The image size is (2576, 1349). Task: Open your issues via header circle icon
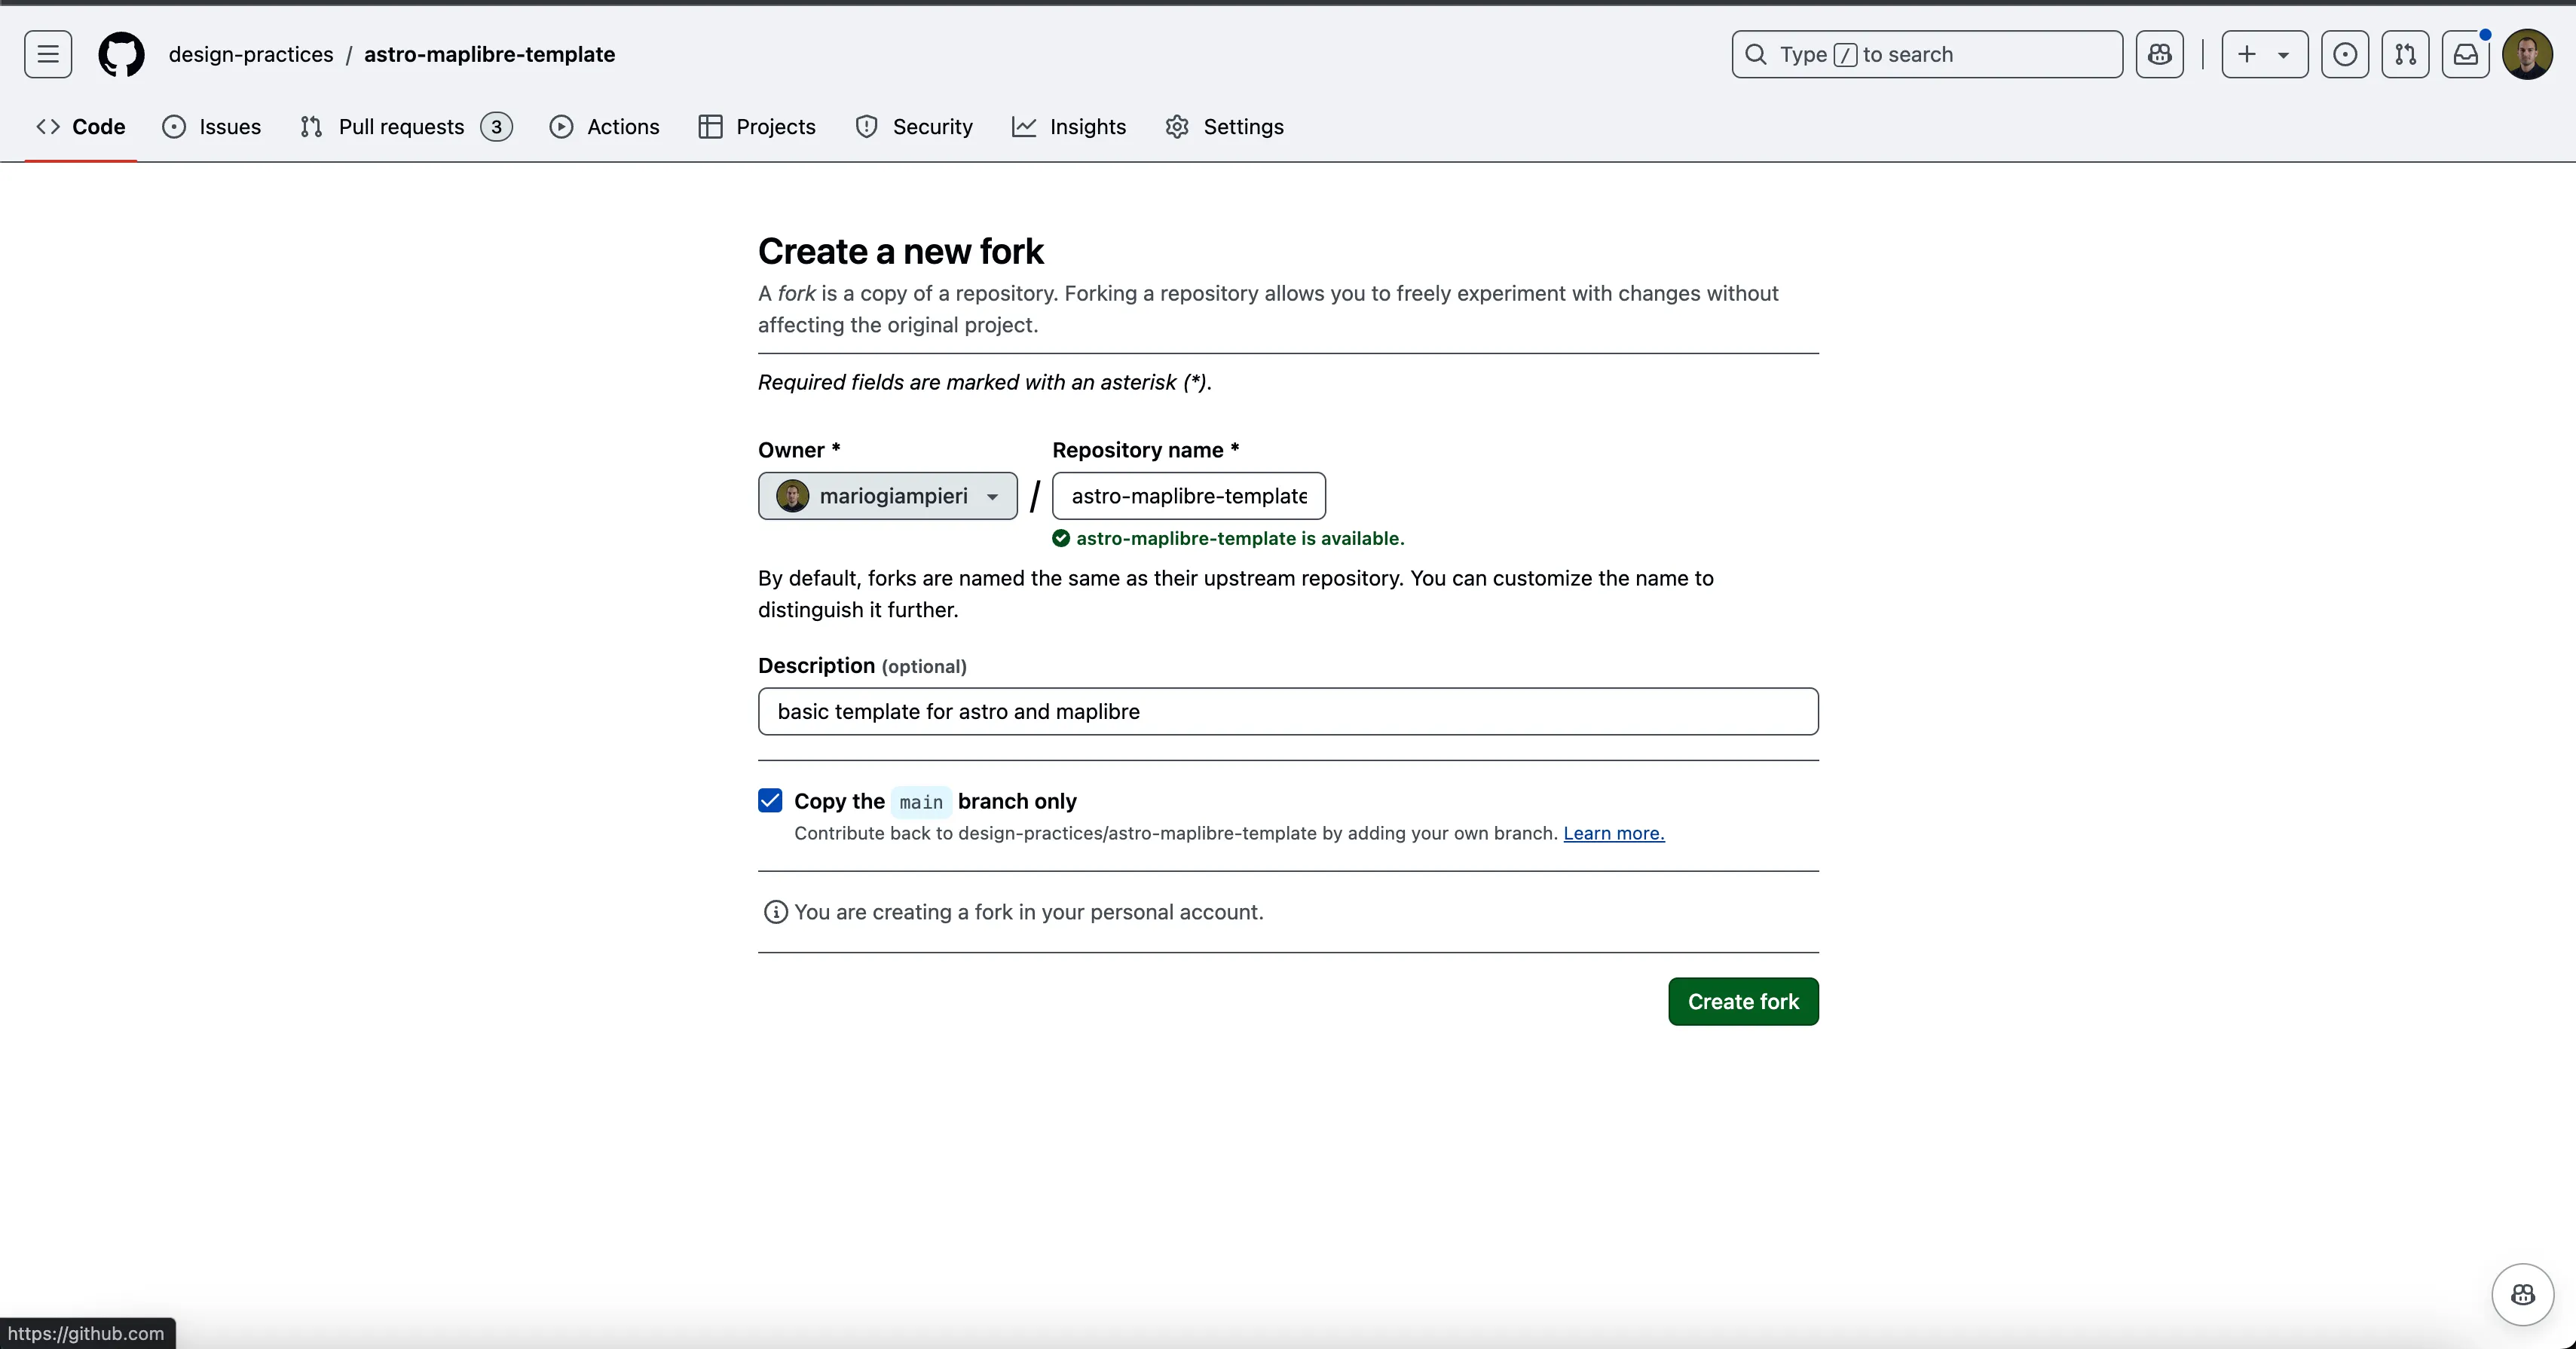point(2345,54)
